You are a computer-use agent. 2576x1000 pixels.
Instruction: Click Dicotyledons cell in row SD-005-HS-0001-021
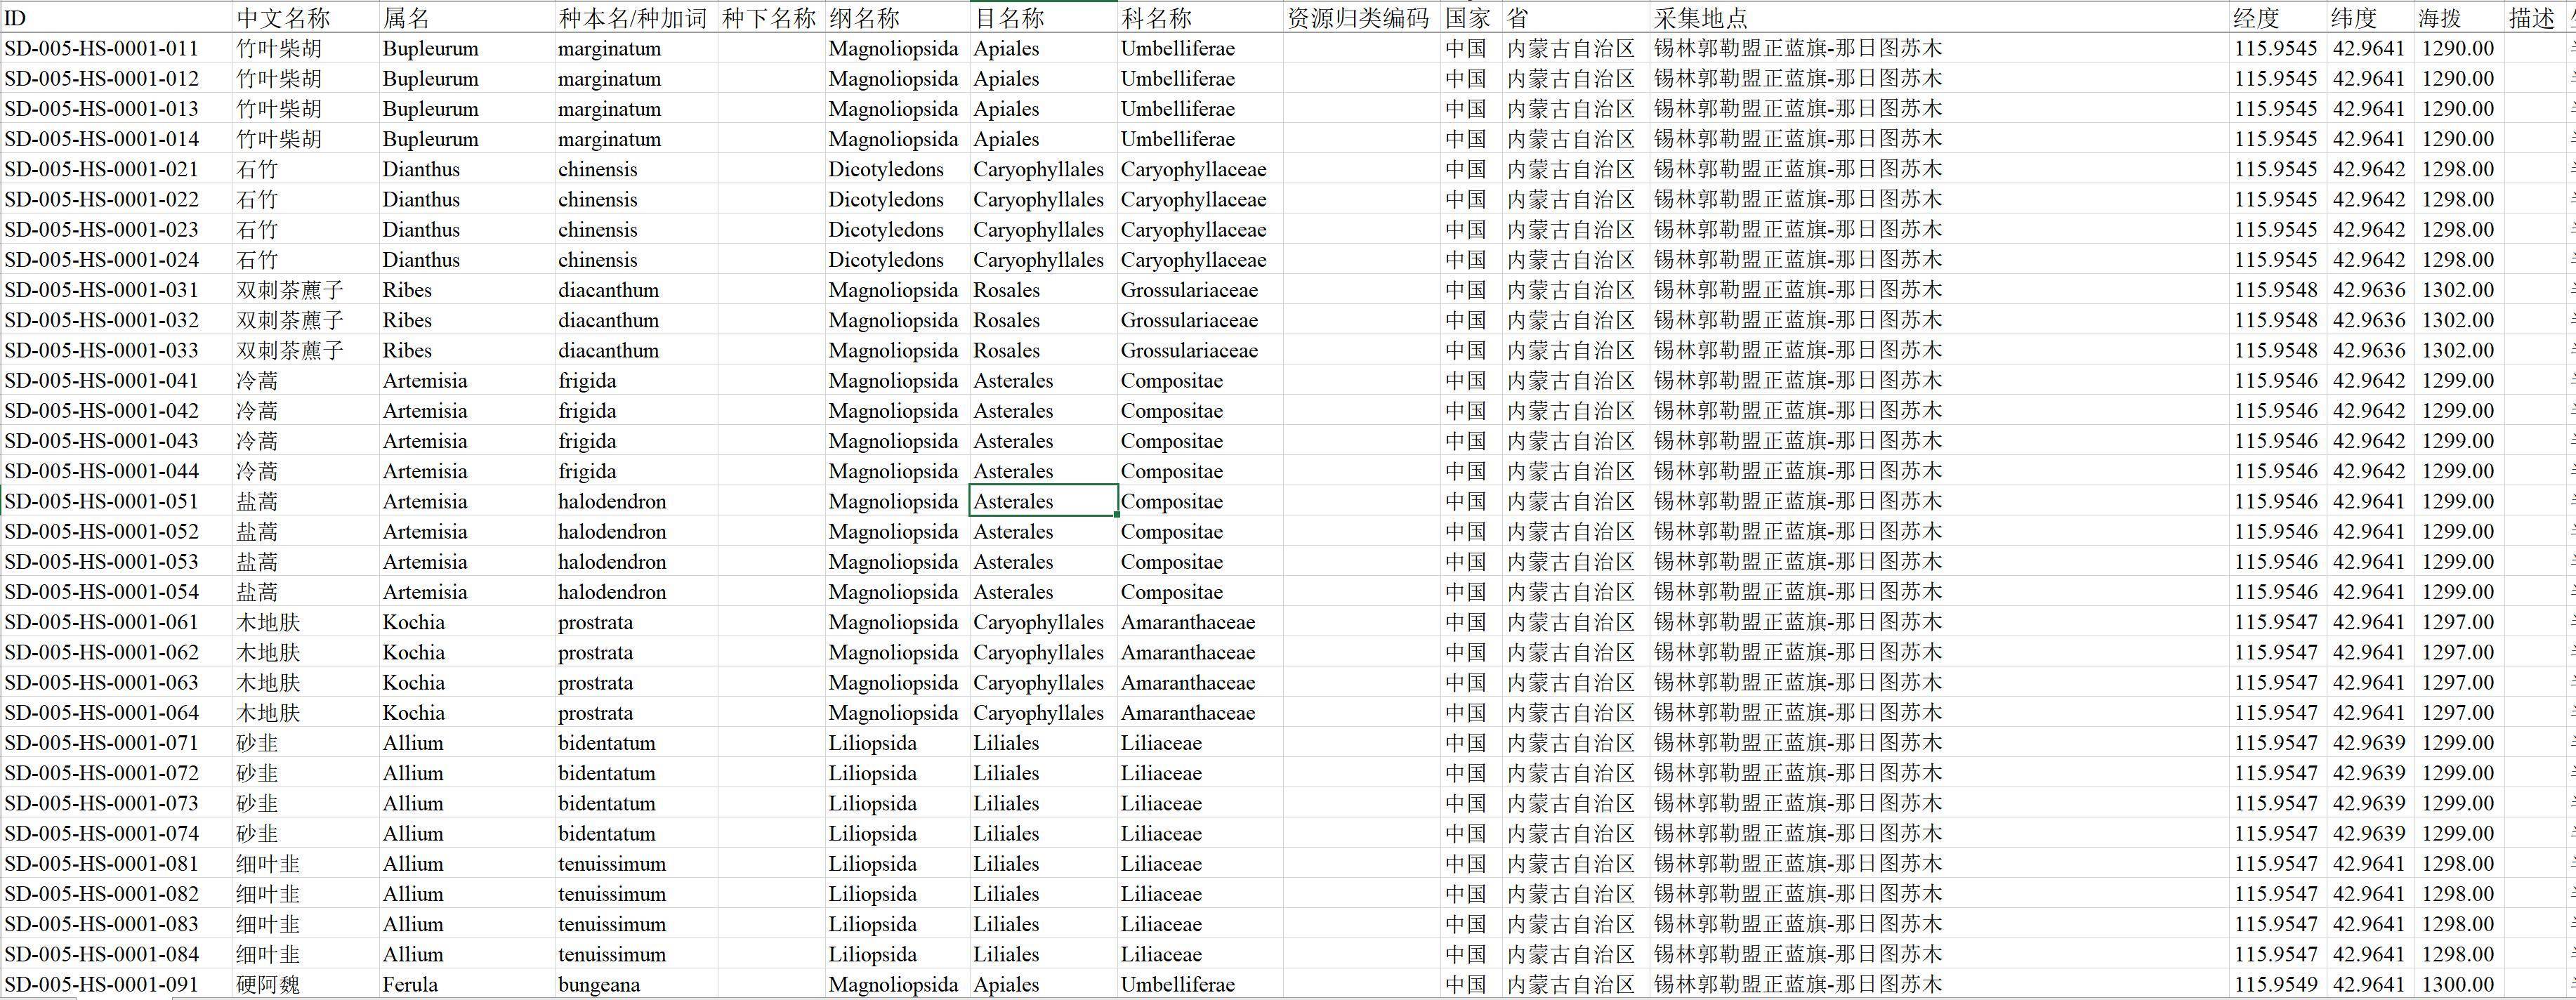[x=886, y=169]
